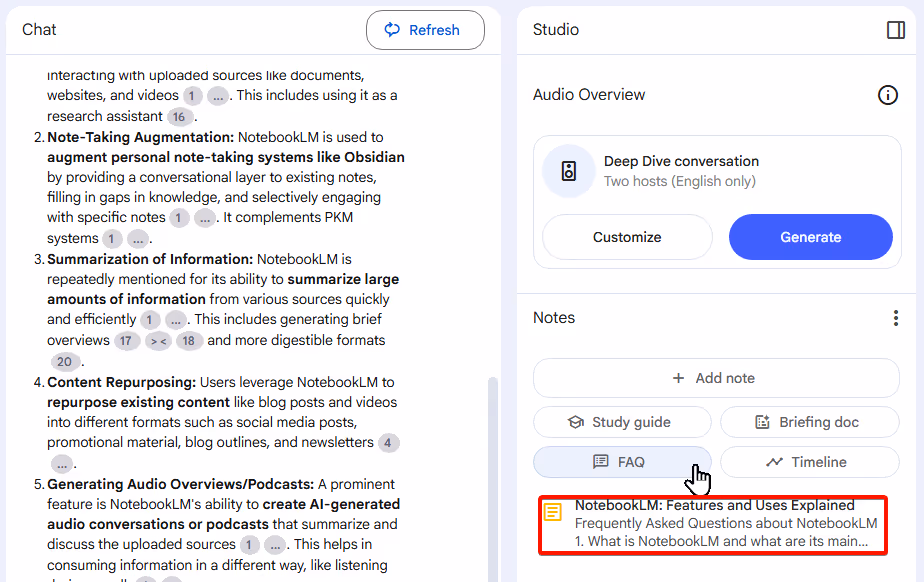Image resolution: width=924 pixels, height=582 pixels.
Task: Click the 'Note-Taking Augmentation:' bold heading
Action: pyautogui.click(x=141, y=137)
